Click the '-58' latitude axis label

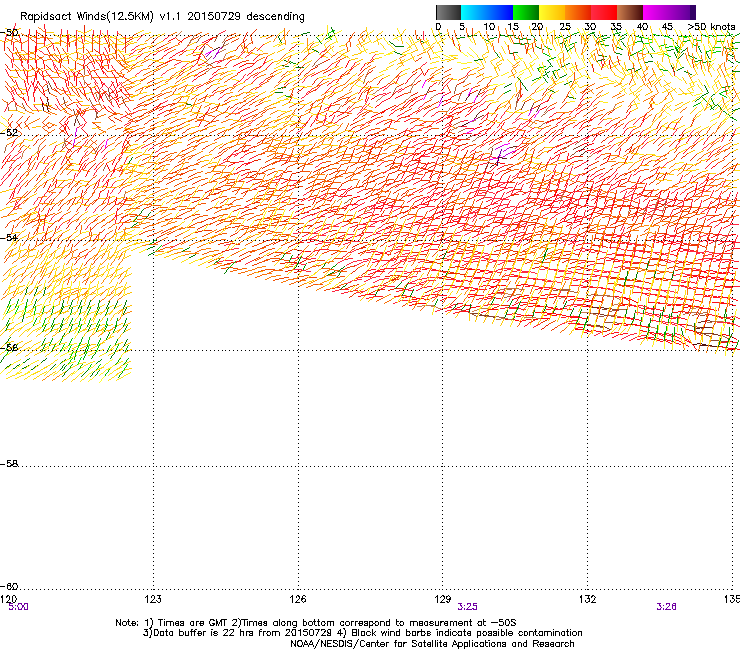[x=9, y=464]
